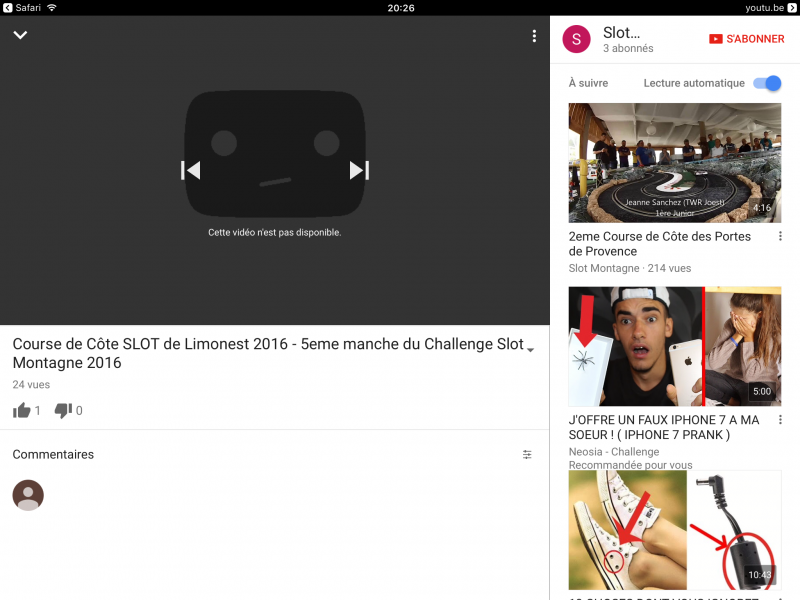Viewport: 800px width, 600px height.
Task: Skip to the previous video
Action: tap(190, 171)
